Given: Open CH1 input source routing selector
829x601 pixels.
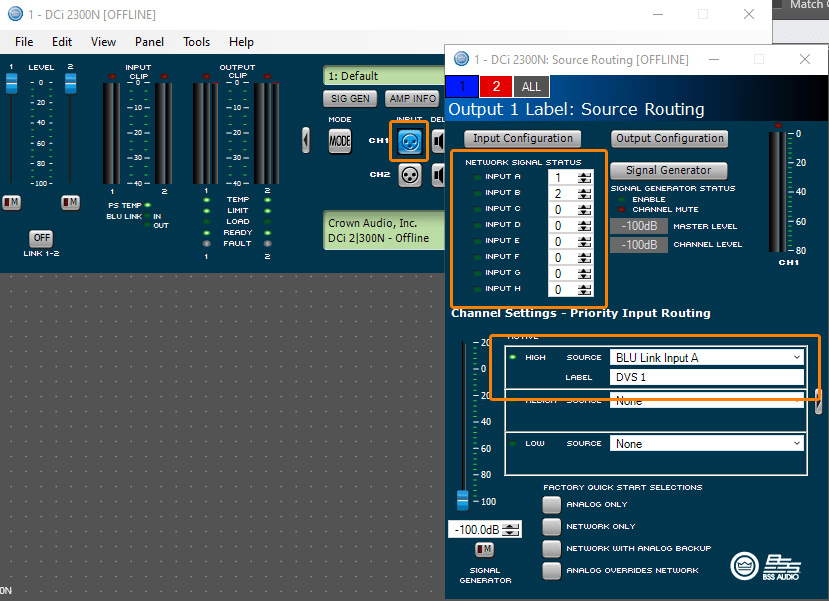Looking at the screenshot, I should coord(408,141).
